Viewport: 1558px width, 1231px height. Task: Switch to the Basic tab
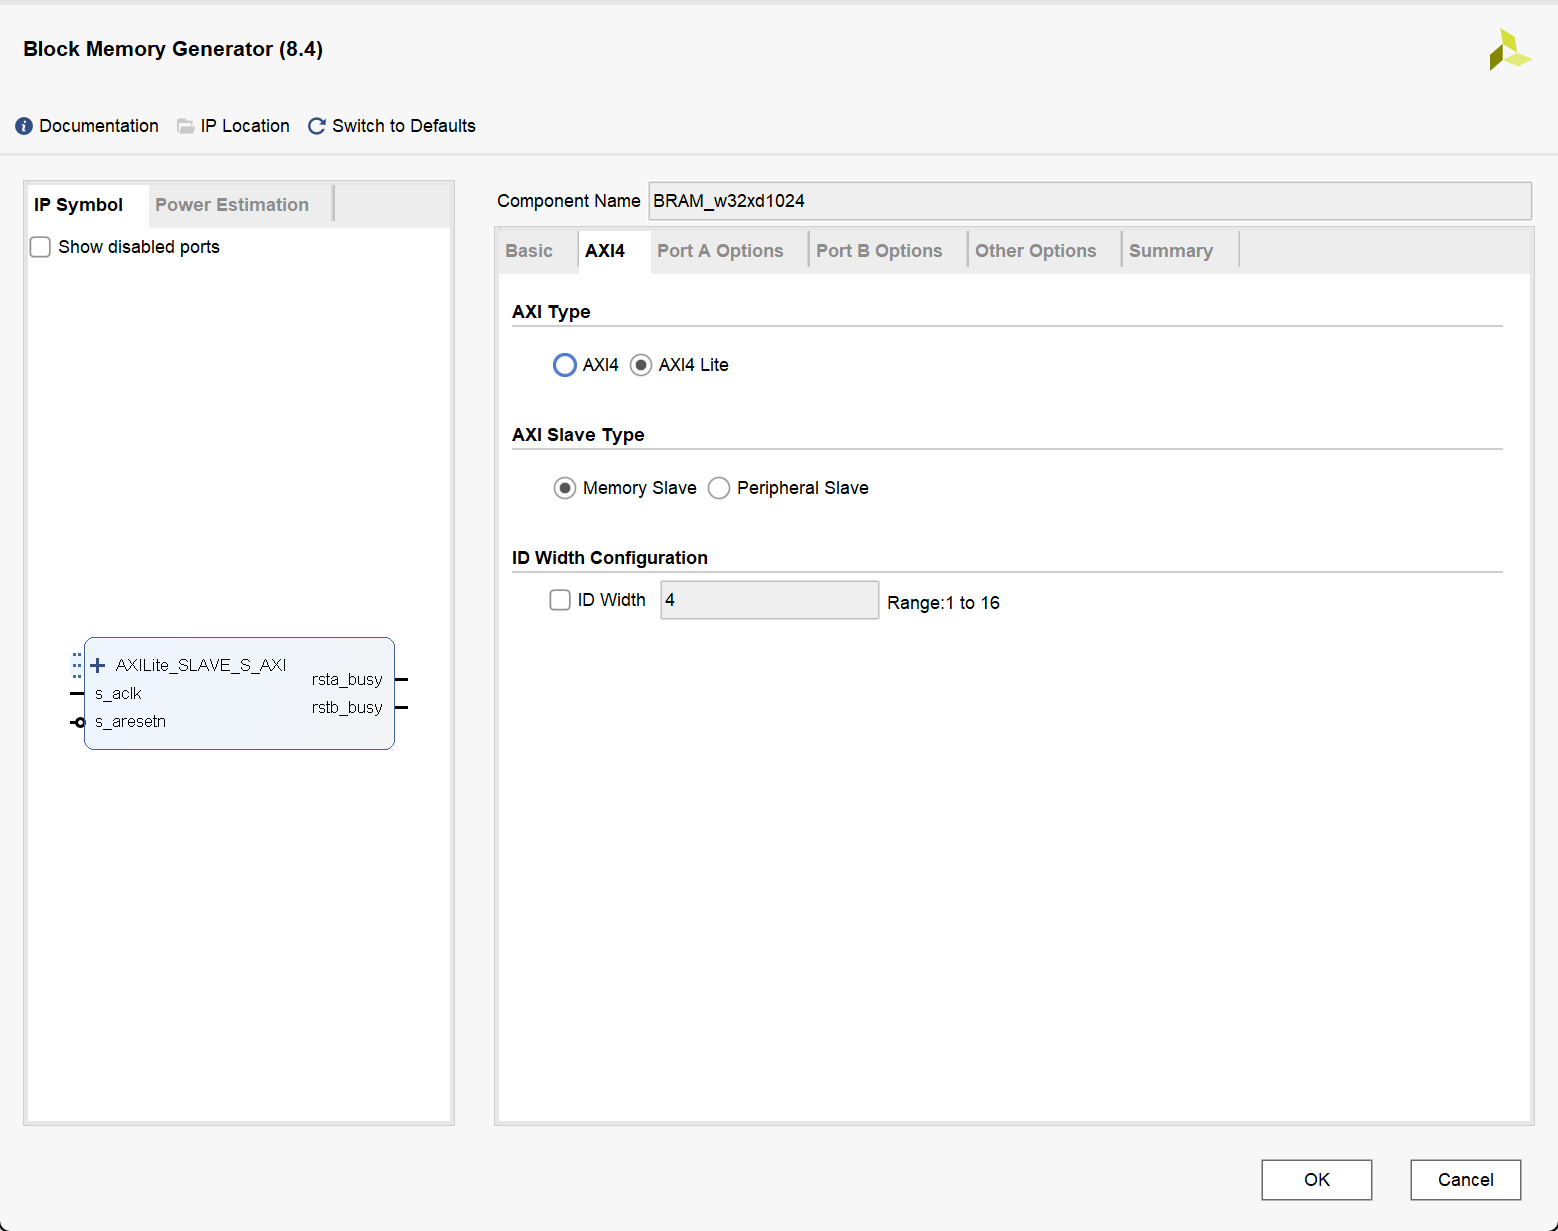pos(529,251)
